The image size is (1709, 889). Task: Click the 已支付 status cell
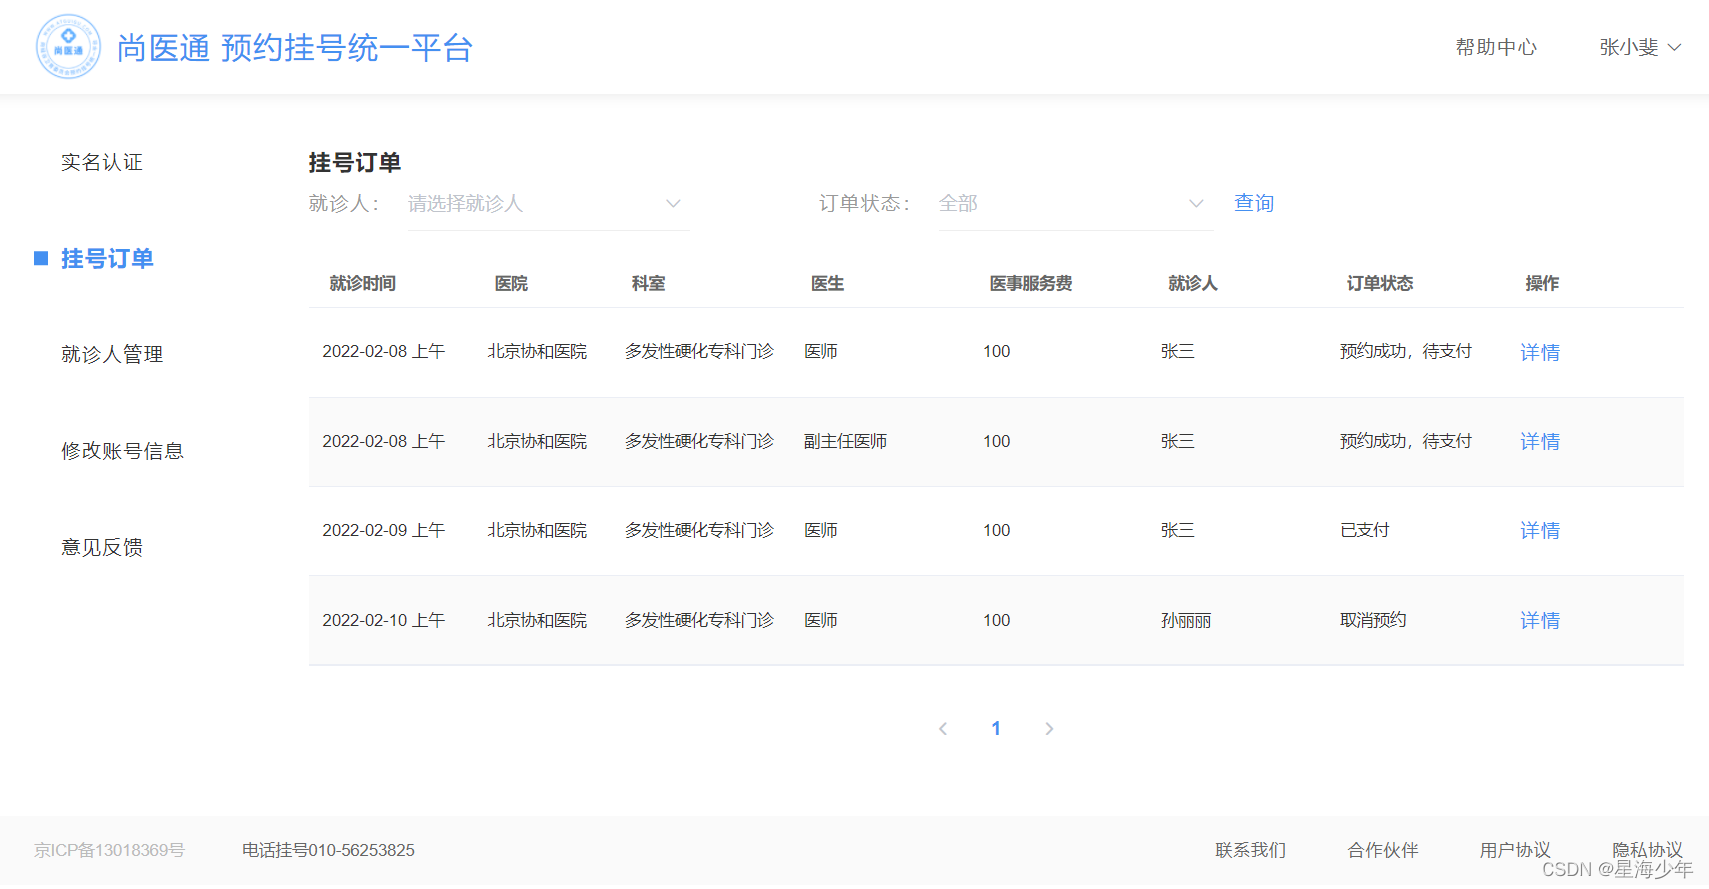(1365, 530)
